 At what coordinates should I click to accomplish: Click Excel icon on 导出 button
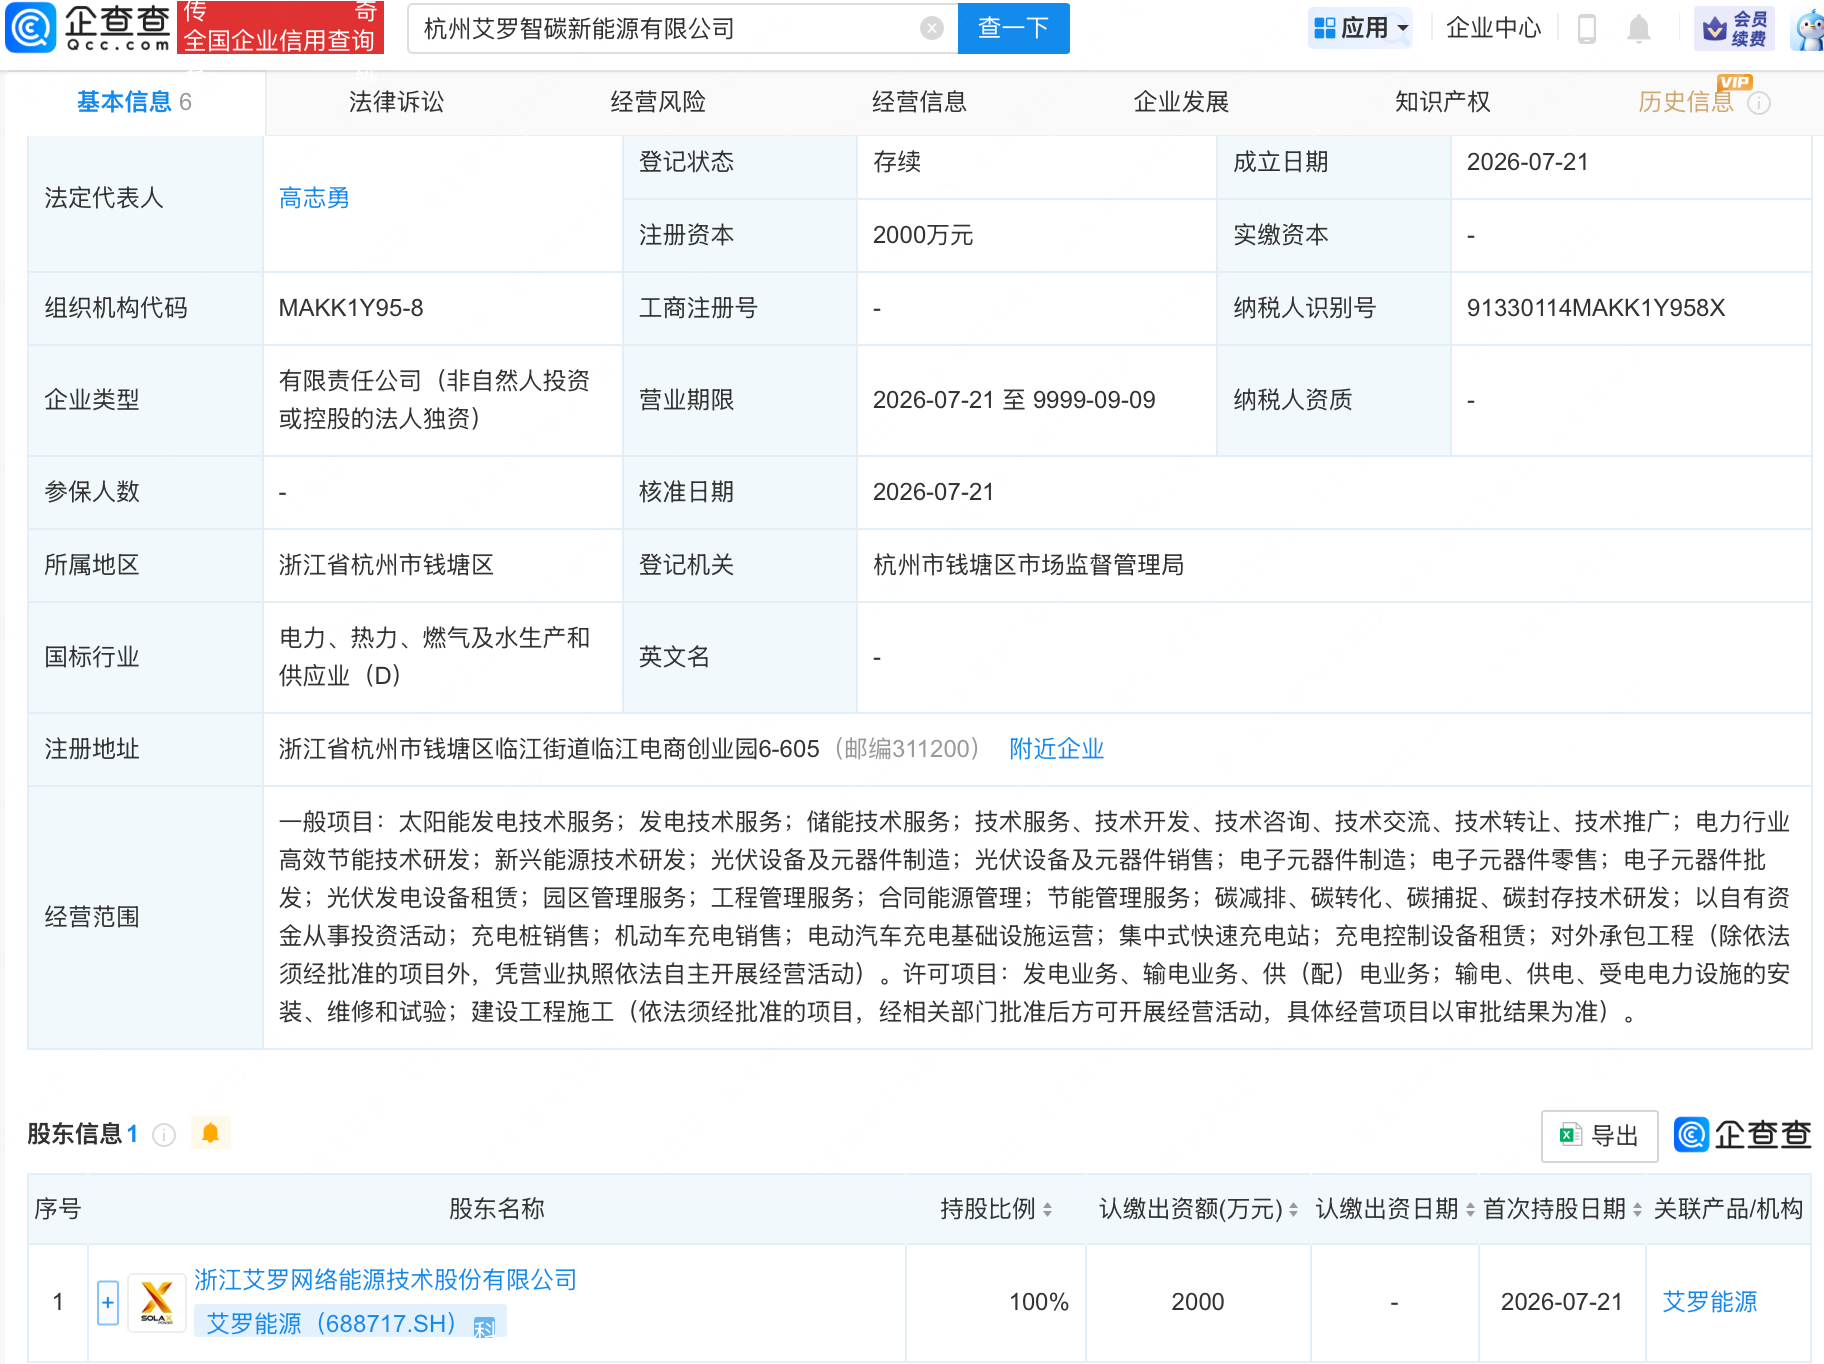tap(1570, 1135)
